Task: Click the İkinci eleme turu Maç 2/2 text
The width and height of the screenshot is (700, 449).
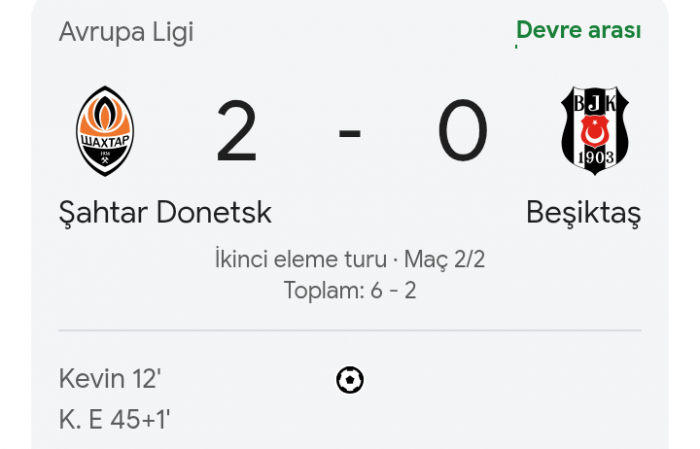Action: [x=350, y=259]
